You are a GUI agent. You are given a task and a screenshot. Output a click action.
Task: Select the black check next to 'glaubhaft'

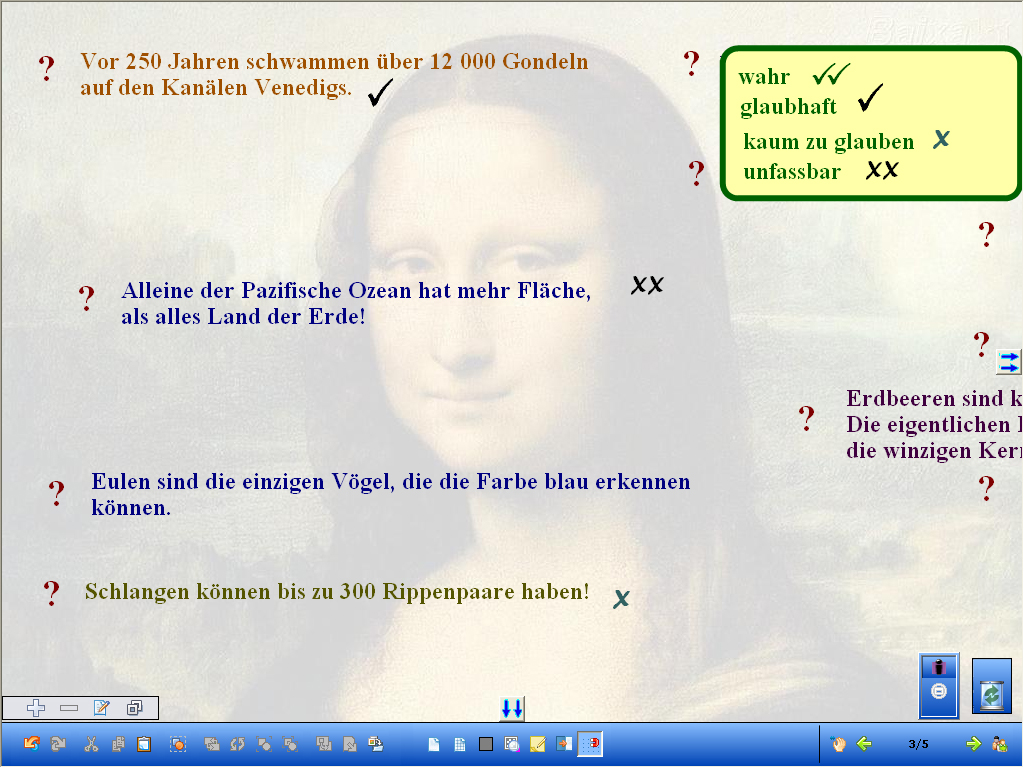point(871,97)
